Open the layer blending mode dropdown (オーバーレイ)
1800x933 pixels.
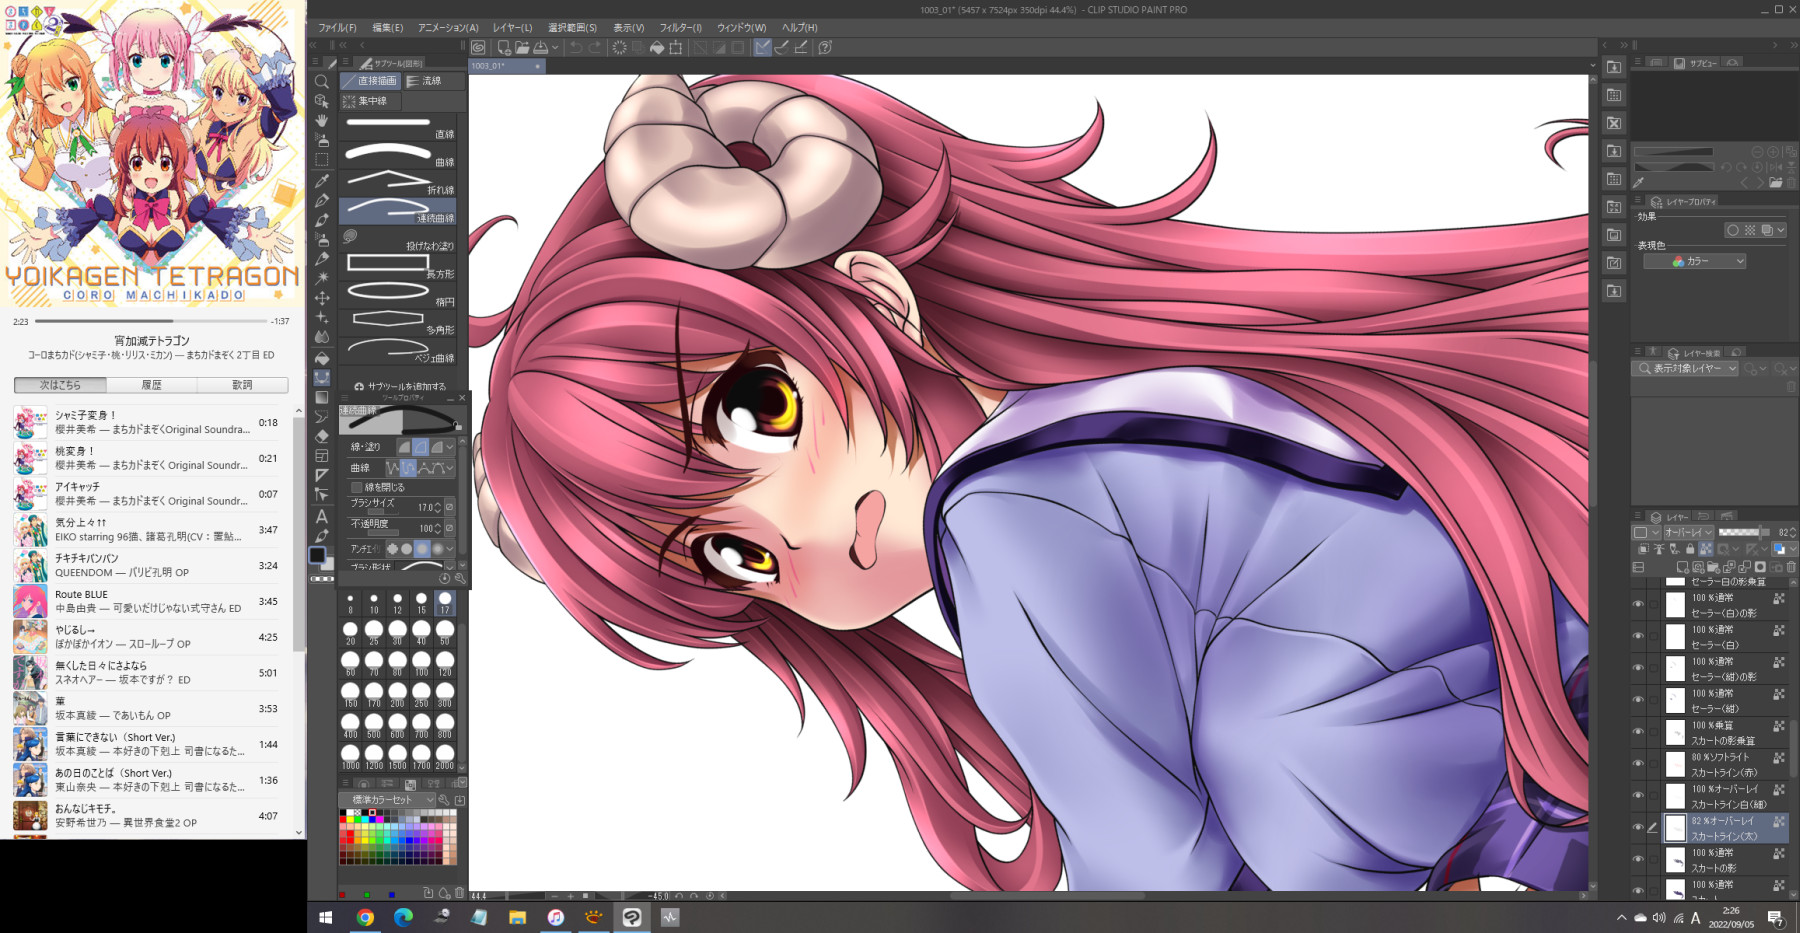click(x=1688, y=532)
